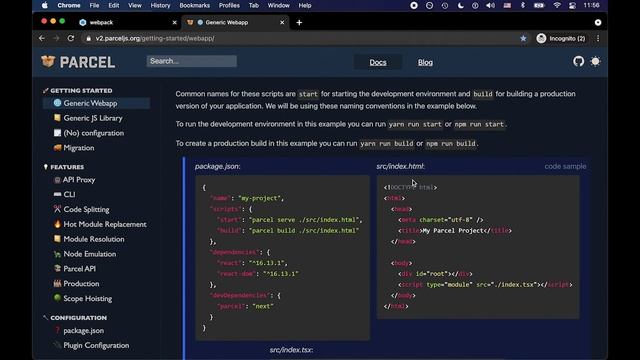Open the Incognito profile button

click(x=561, y=38)
